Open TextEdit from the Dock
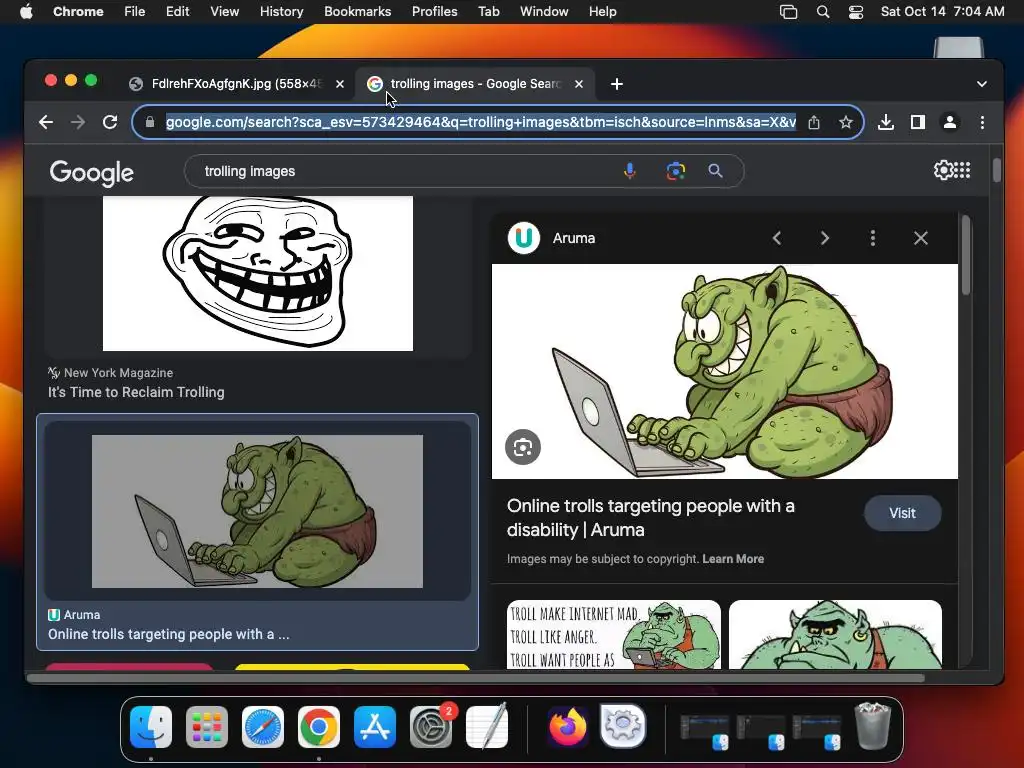 click(487, 727)
